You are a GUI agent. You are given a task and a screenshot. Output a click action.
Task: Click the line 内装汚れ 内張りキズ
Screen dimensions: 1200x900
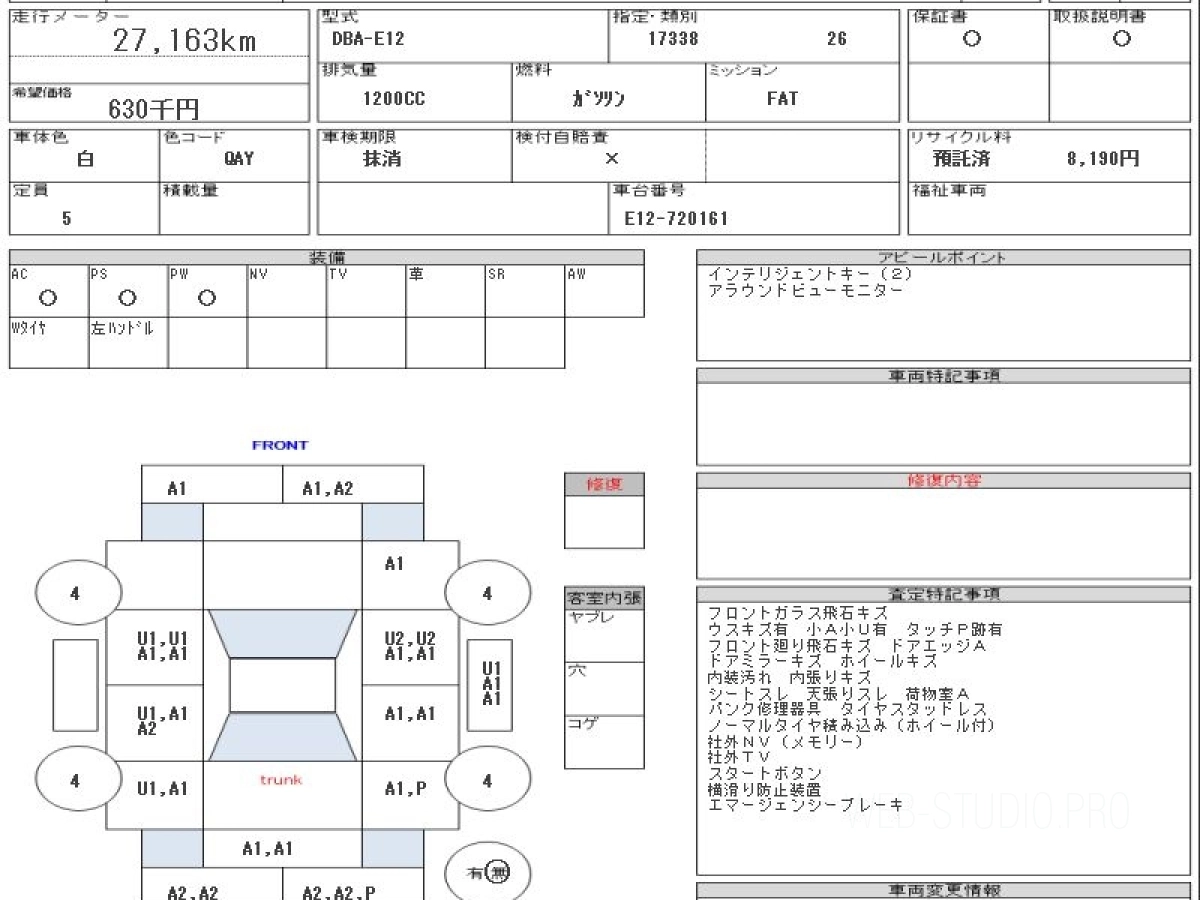point(789,677)
